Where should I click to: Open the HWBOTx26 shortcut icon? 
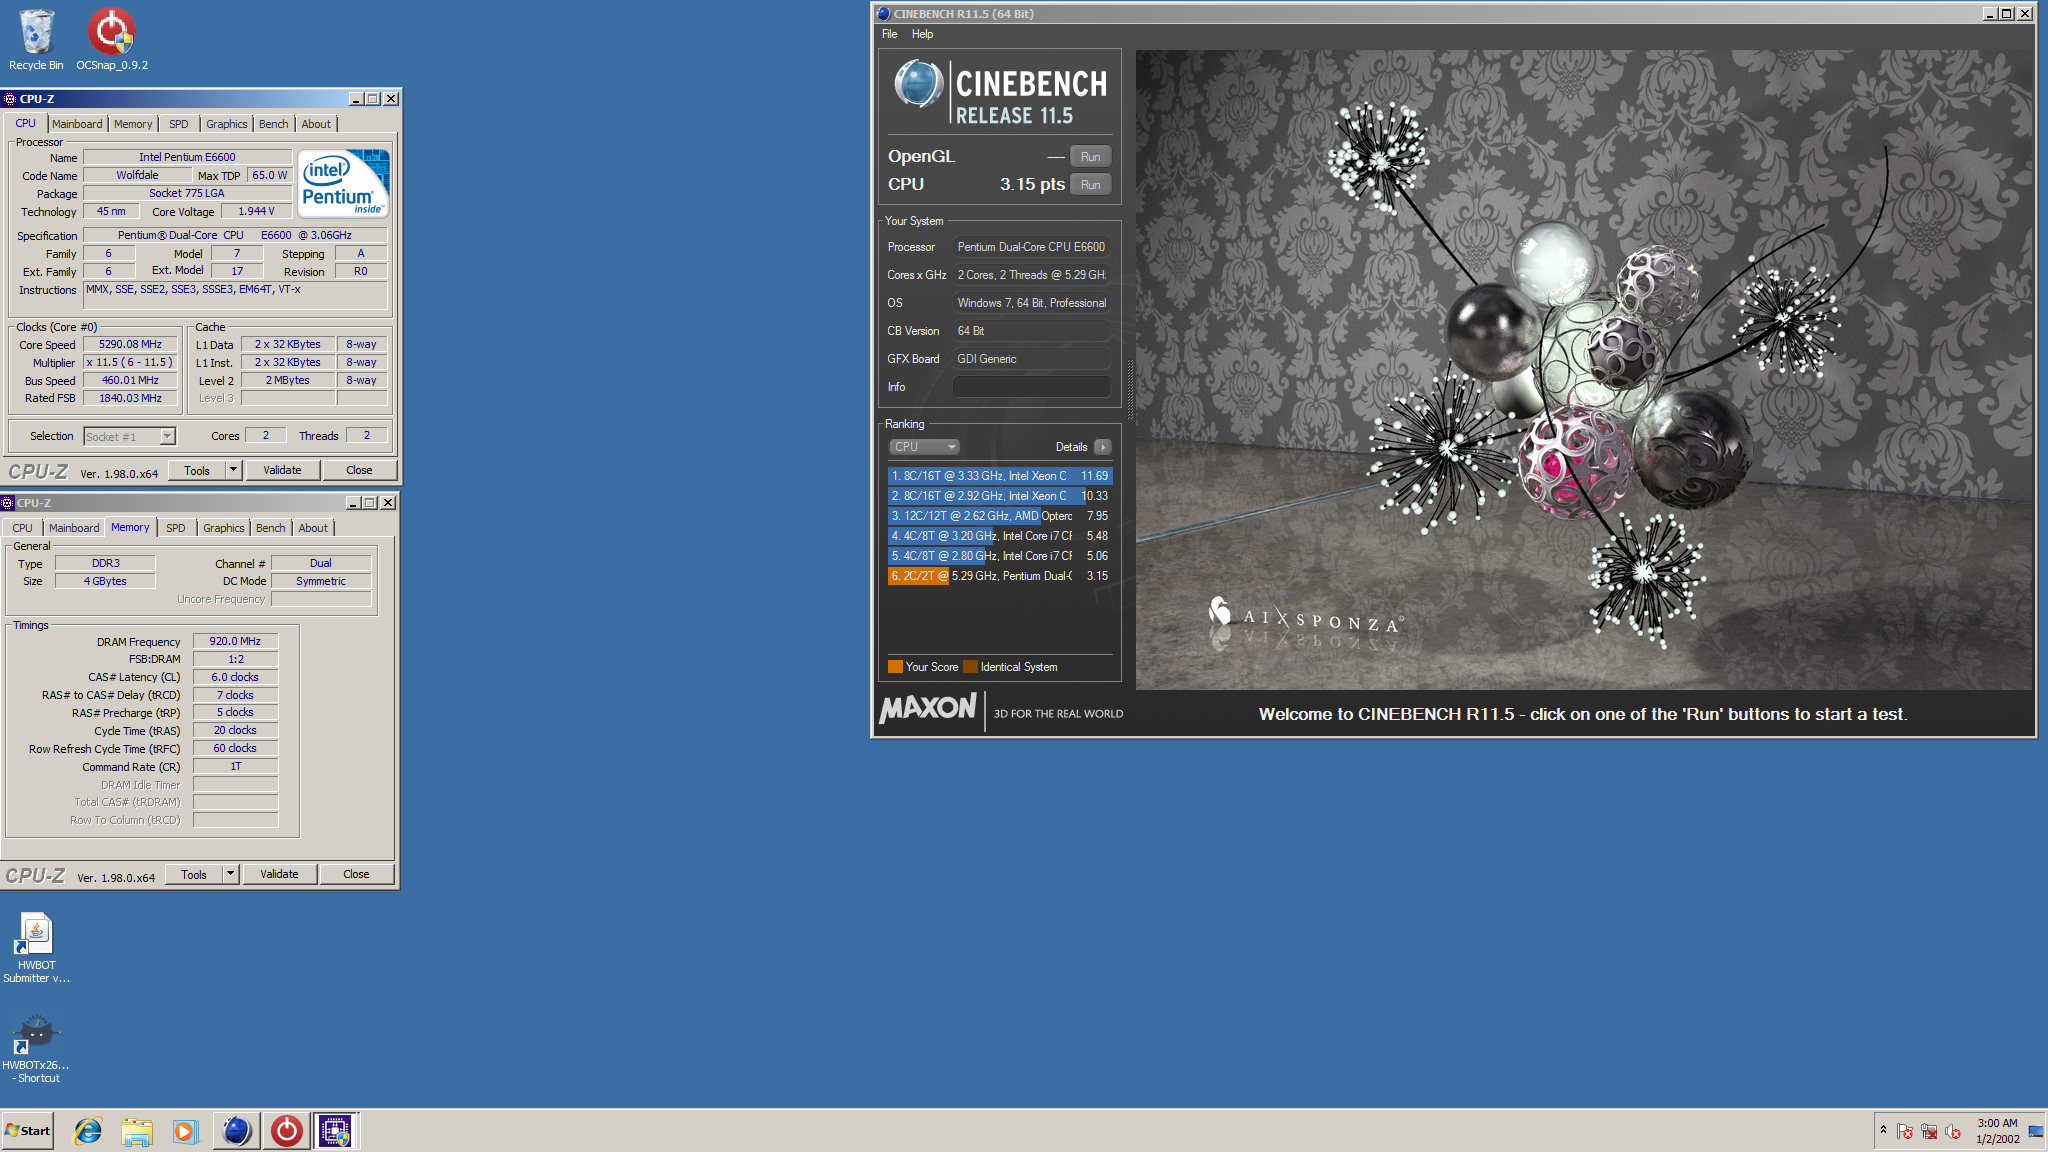tap(36, 1046)
